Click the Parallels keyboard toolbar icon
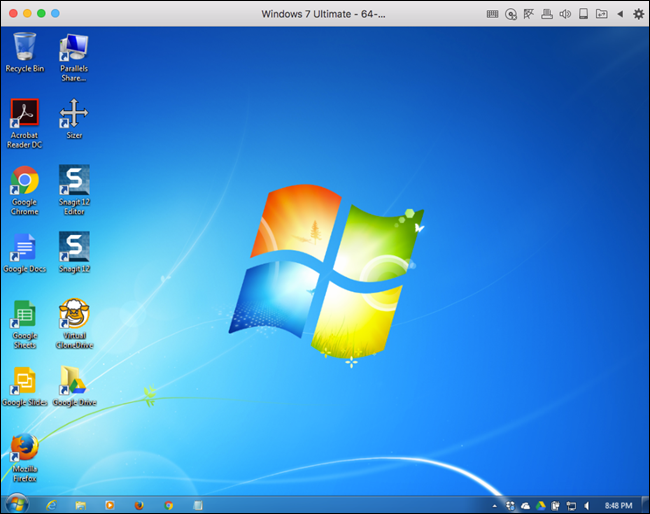 (x=492, y=14)
